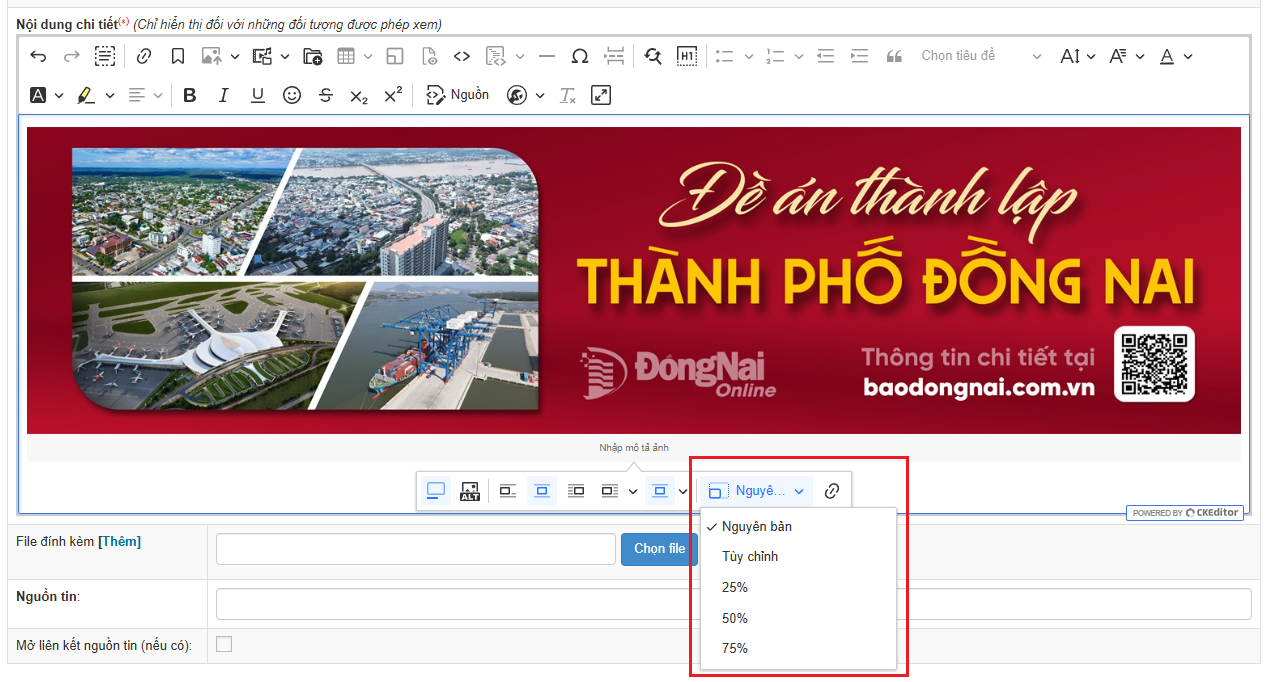The height and width of the screenshot is (682, 1270).
Task: Maximize the editor with the fullscreen icon
Action: click(x=600, y=95)
